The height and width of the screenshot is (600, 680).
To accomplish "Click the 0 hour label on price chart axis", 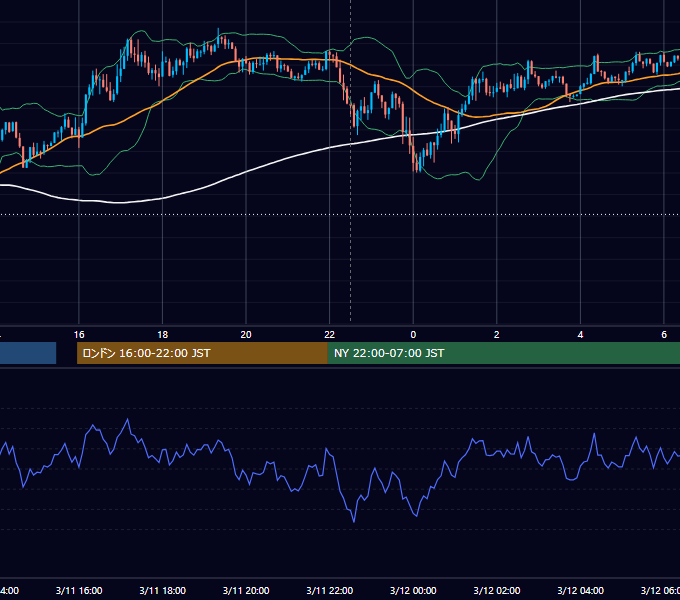I will tap(413, 335).
